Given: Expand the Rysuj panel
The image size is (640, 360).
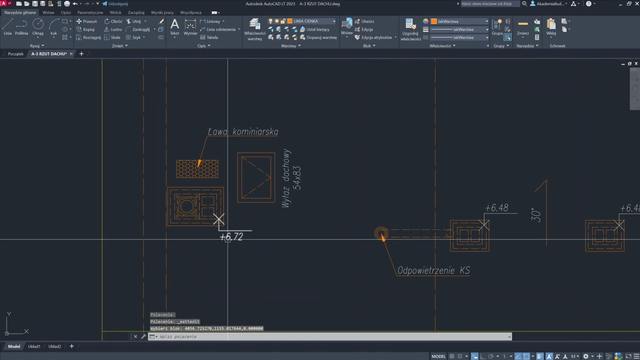Looking at the screenshot, I should click(37, 46).
